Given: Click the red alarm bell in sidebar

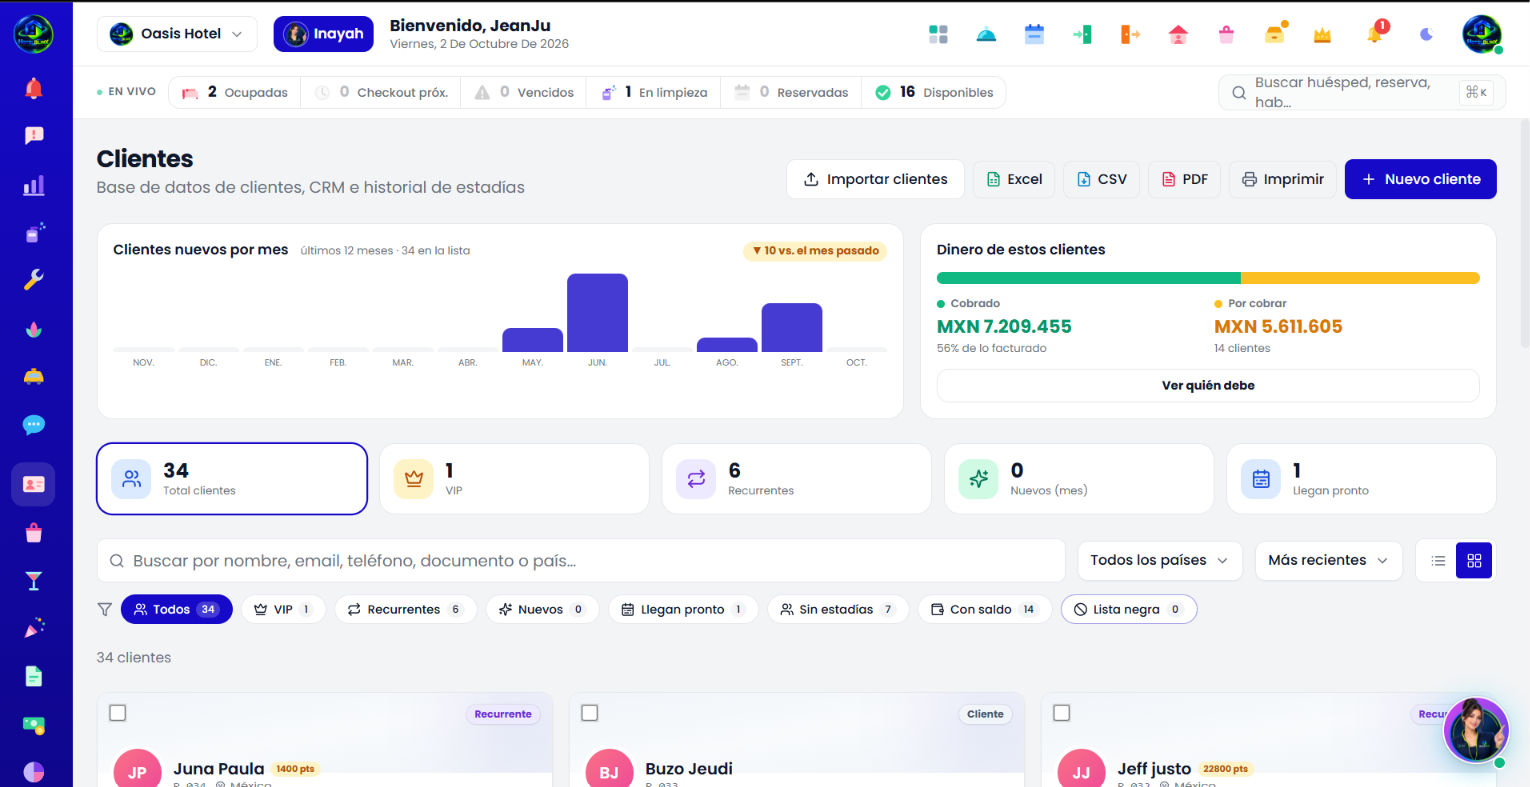Looking at the screenshot, I should click(34, 88).
